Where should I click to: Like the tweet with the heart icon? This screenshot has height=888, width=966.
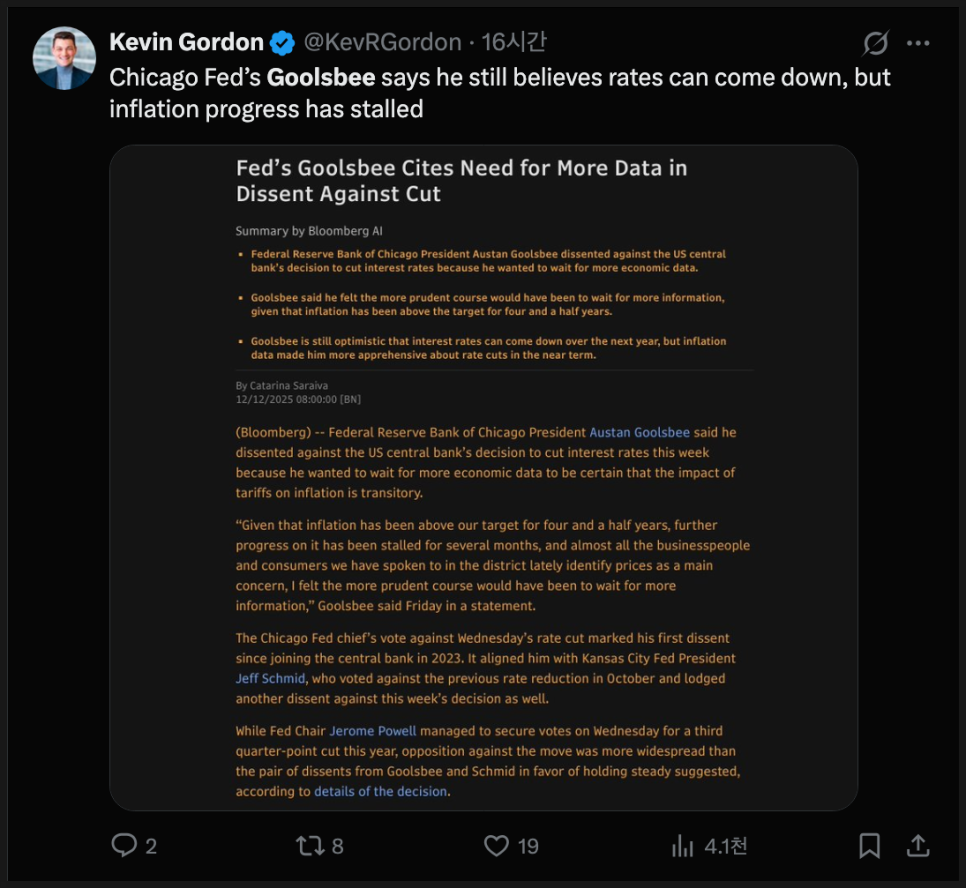(x=497, y=846)
